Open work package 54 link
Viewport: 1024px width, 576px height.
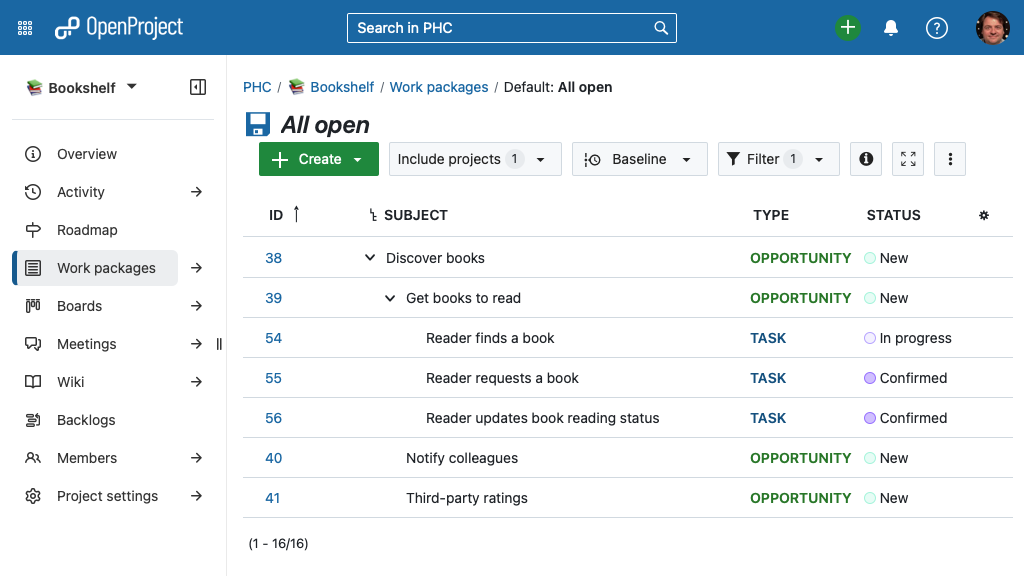coord(273,338)
